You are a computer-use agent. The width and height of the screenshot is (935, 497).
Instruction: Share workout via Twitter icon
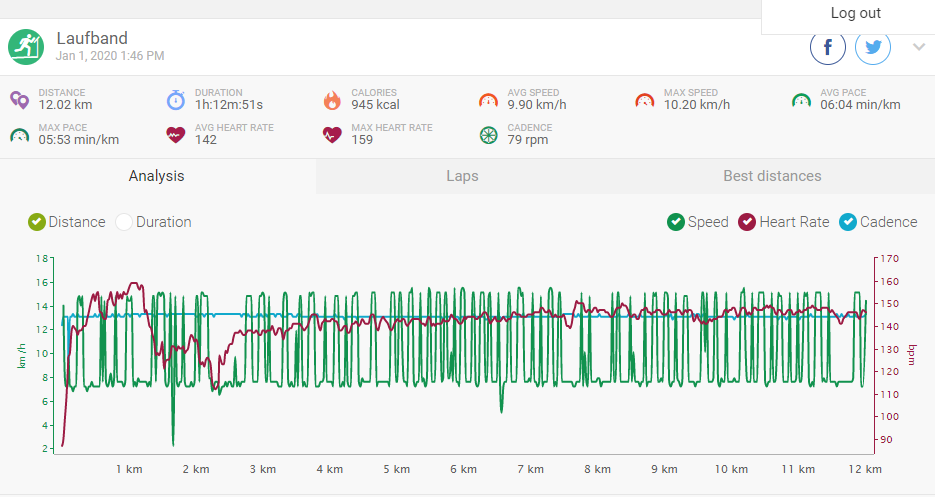pyautogui.click(x=872, y=47)
